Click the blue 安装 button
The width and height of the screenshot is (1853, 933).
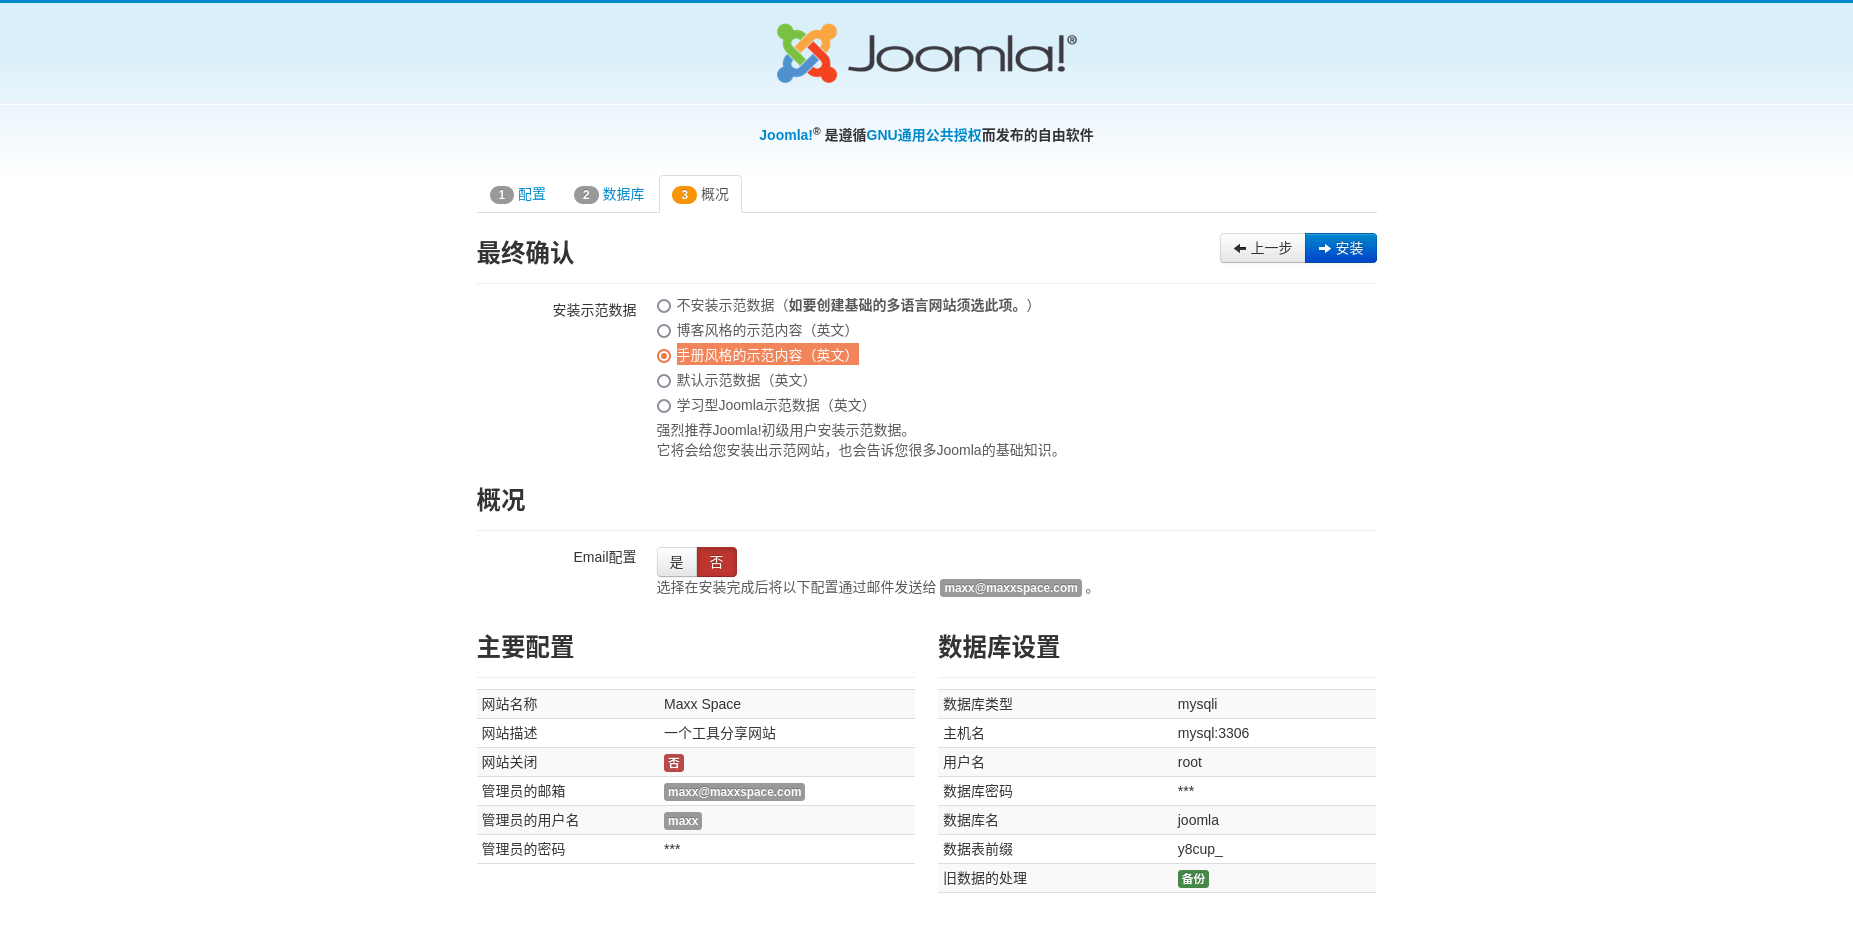tap(1341, 248)
